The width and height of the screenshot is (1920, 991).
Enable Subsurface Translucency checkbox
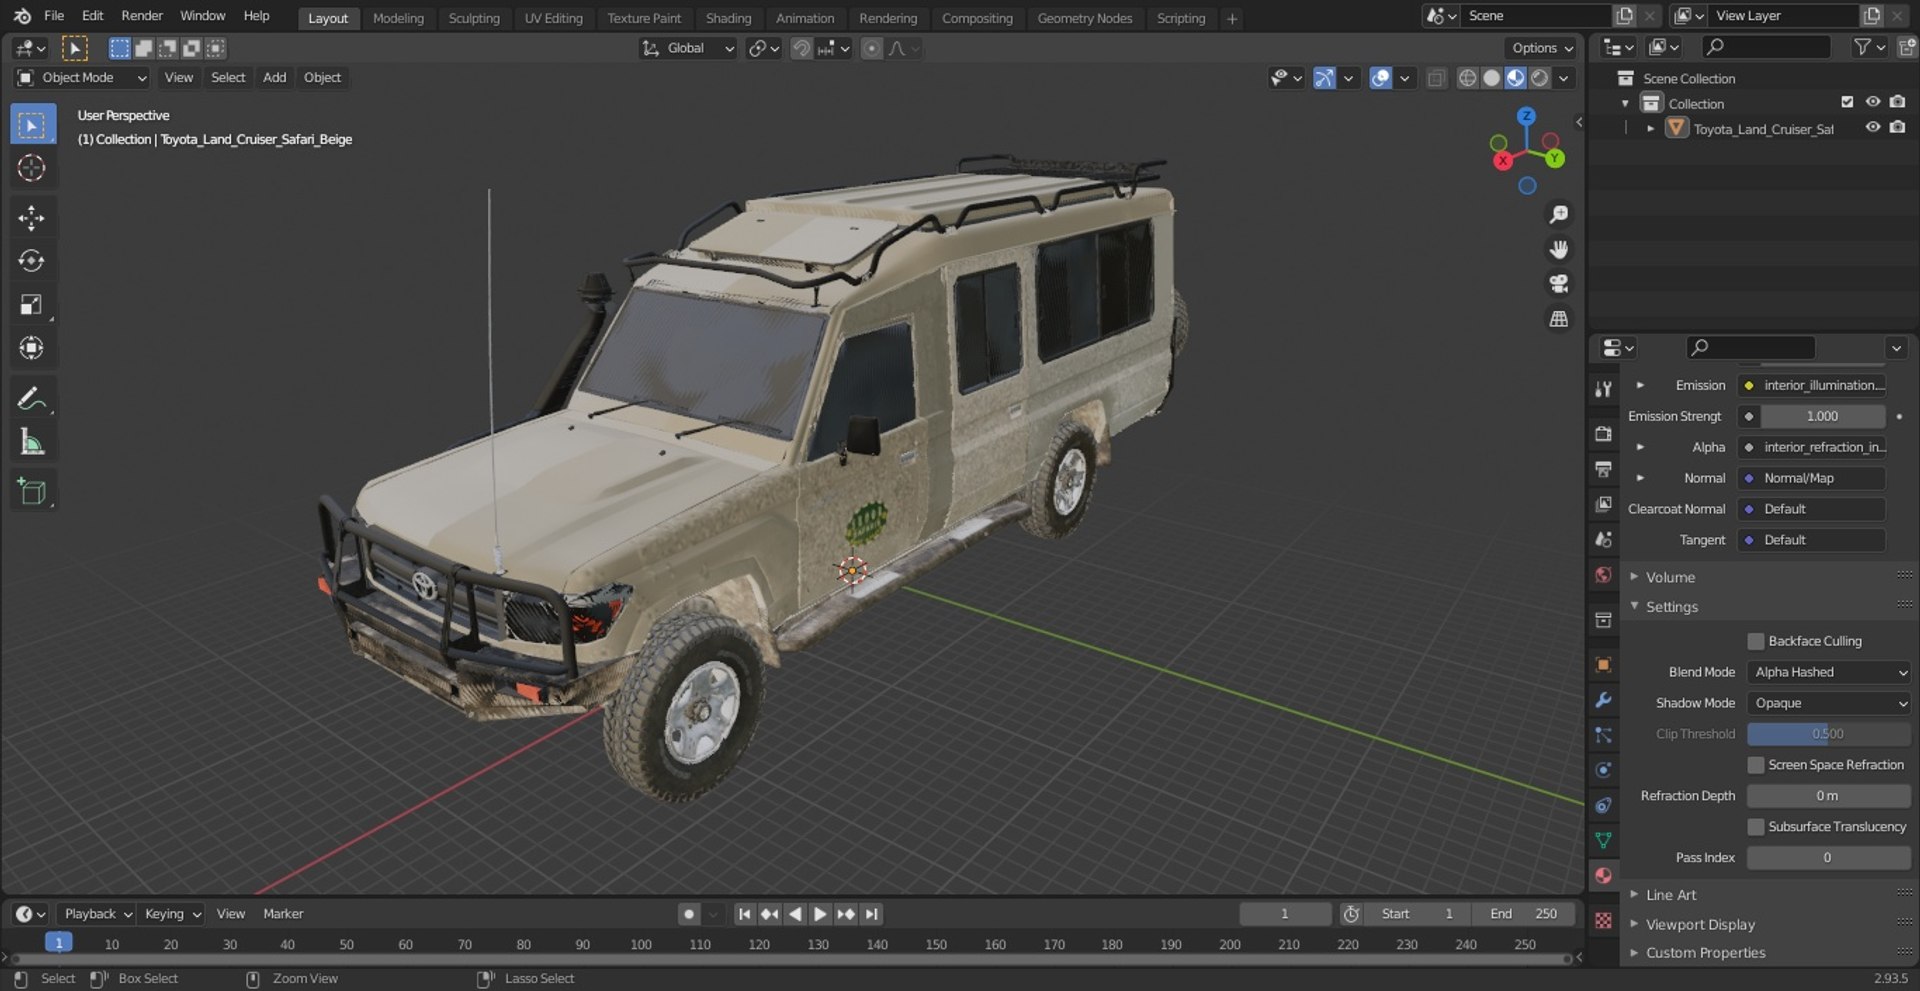pos(1756,827)
